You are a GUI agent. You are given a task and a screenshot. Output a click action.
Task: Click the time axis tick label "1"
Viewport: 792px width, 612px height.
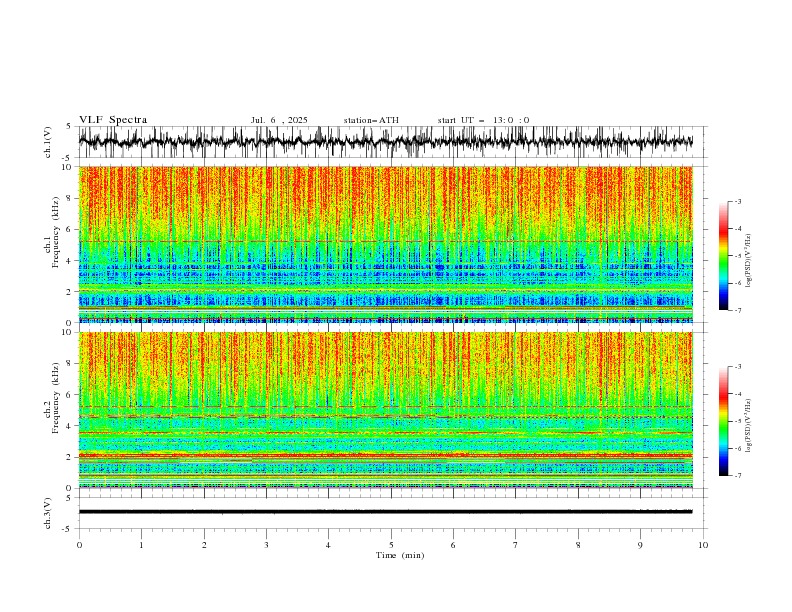pos(141,545)
